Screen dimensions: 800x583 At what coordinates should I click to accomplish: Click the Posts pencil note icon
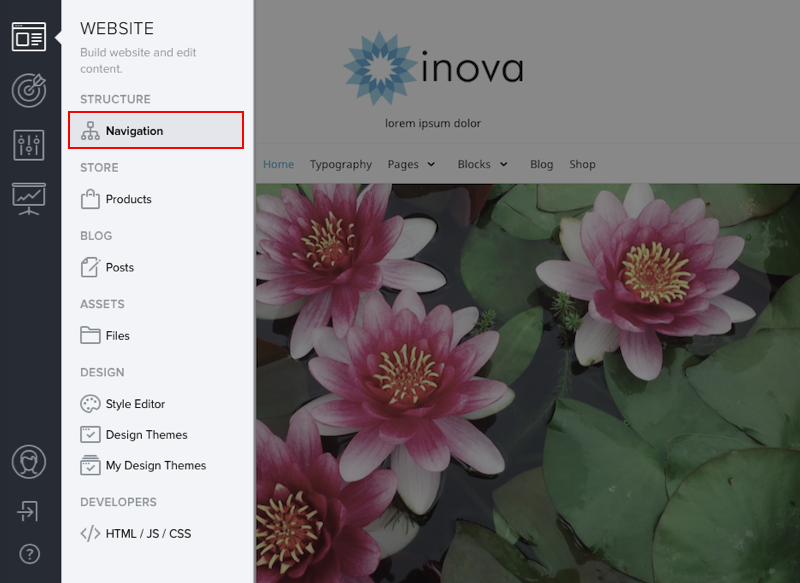pyautogui.click(x=90, y=267)
